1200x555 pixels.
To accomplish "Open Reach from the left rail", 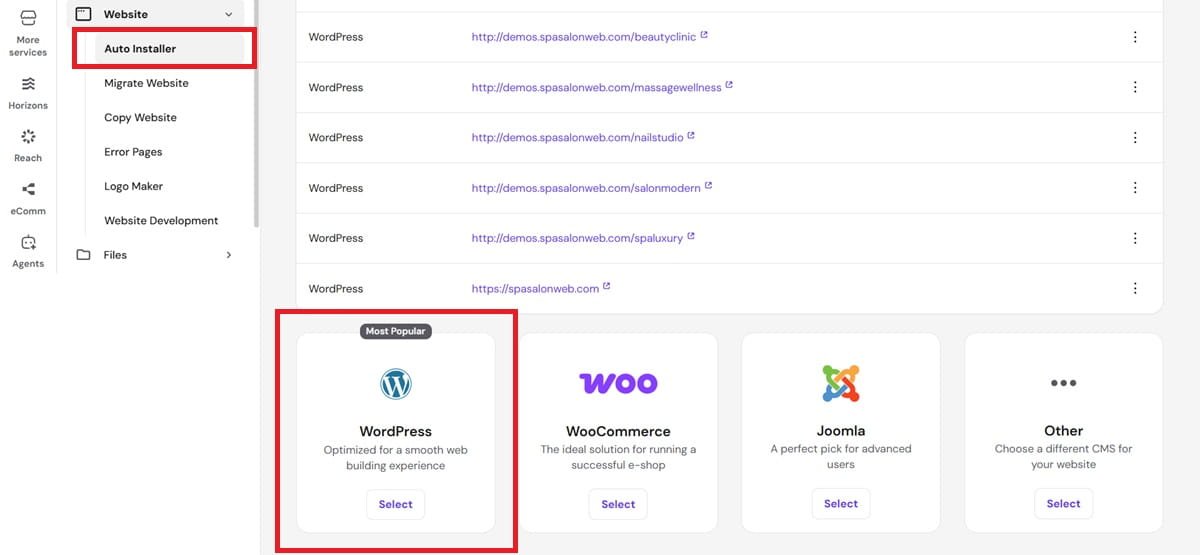I will point(28,144).
